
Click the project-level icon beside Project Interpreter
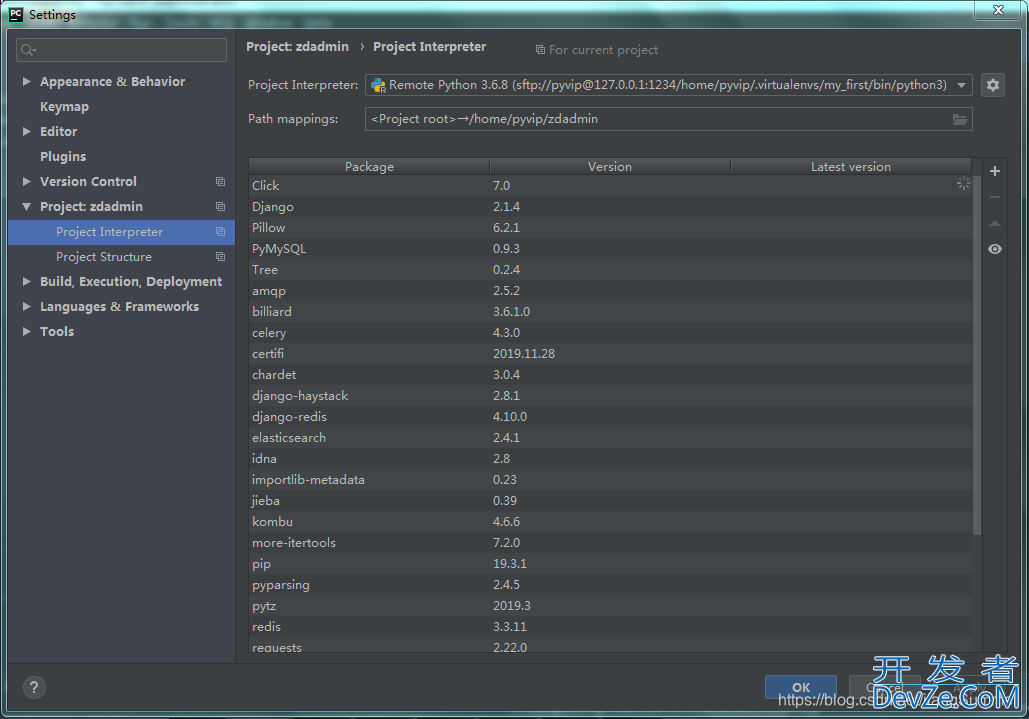coord(220,232)
